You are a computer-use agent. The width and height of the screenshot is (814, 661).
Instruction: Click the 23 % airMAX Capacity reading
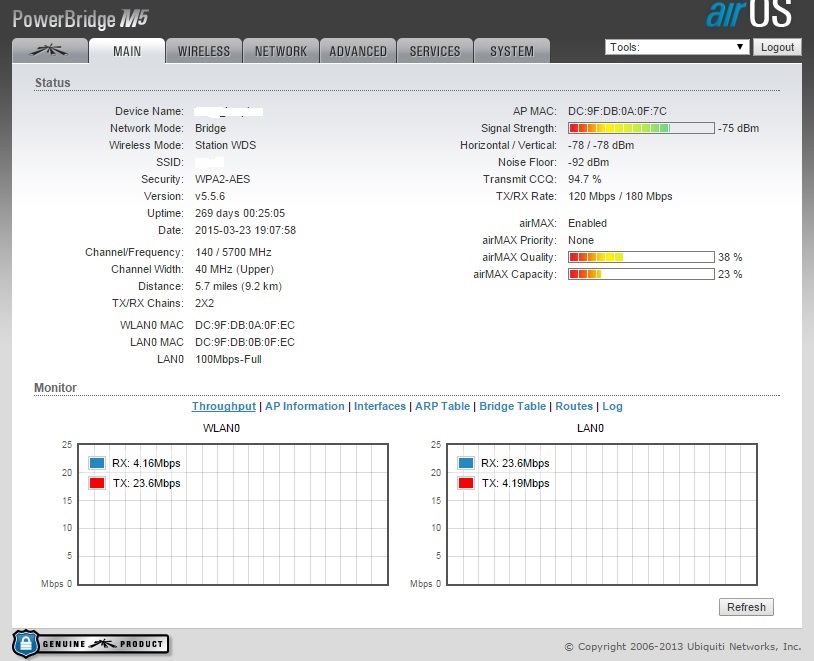click(x=730, y=274)
